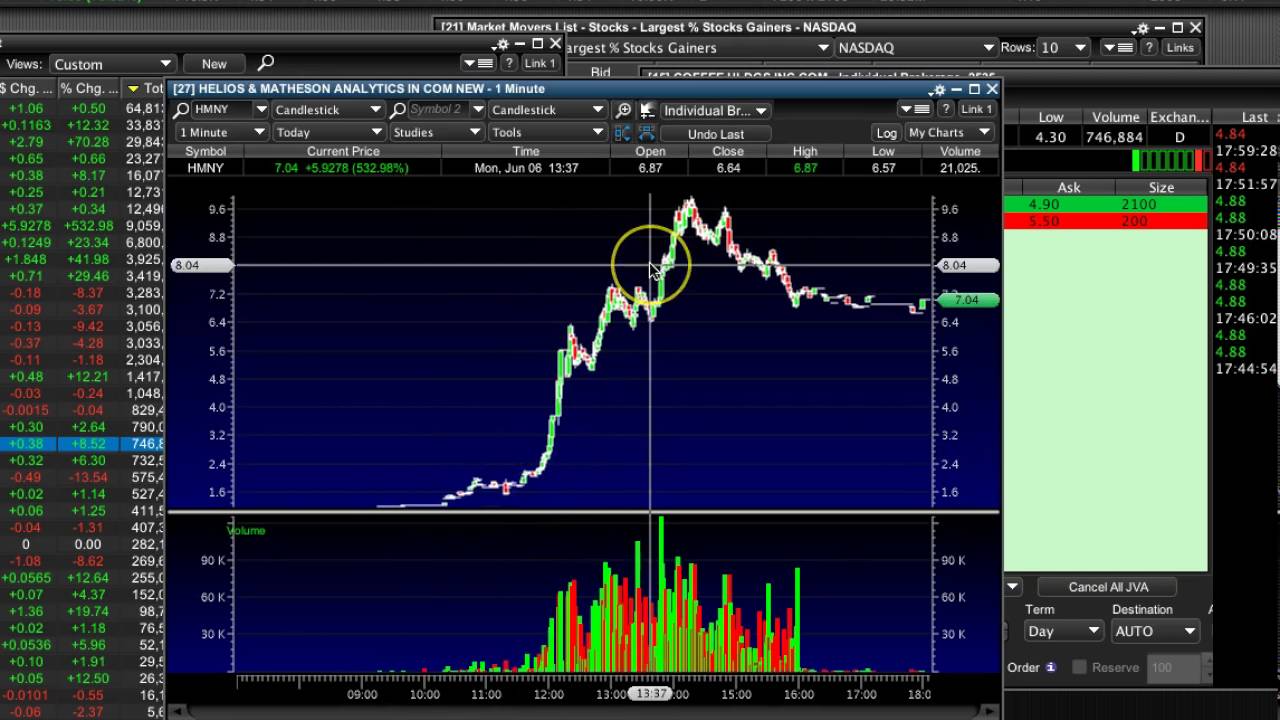
Task: Open the Term Day dropdown
Action: (1063, 631)
